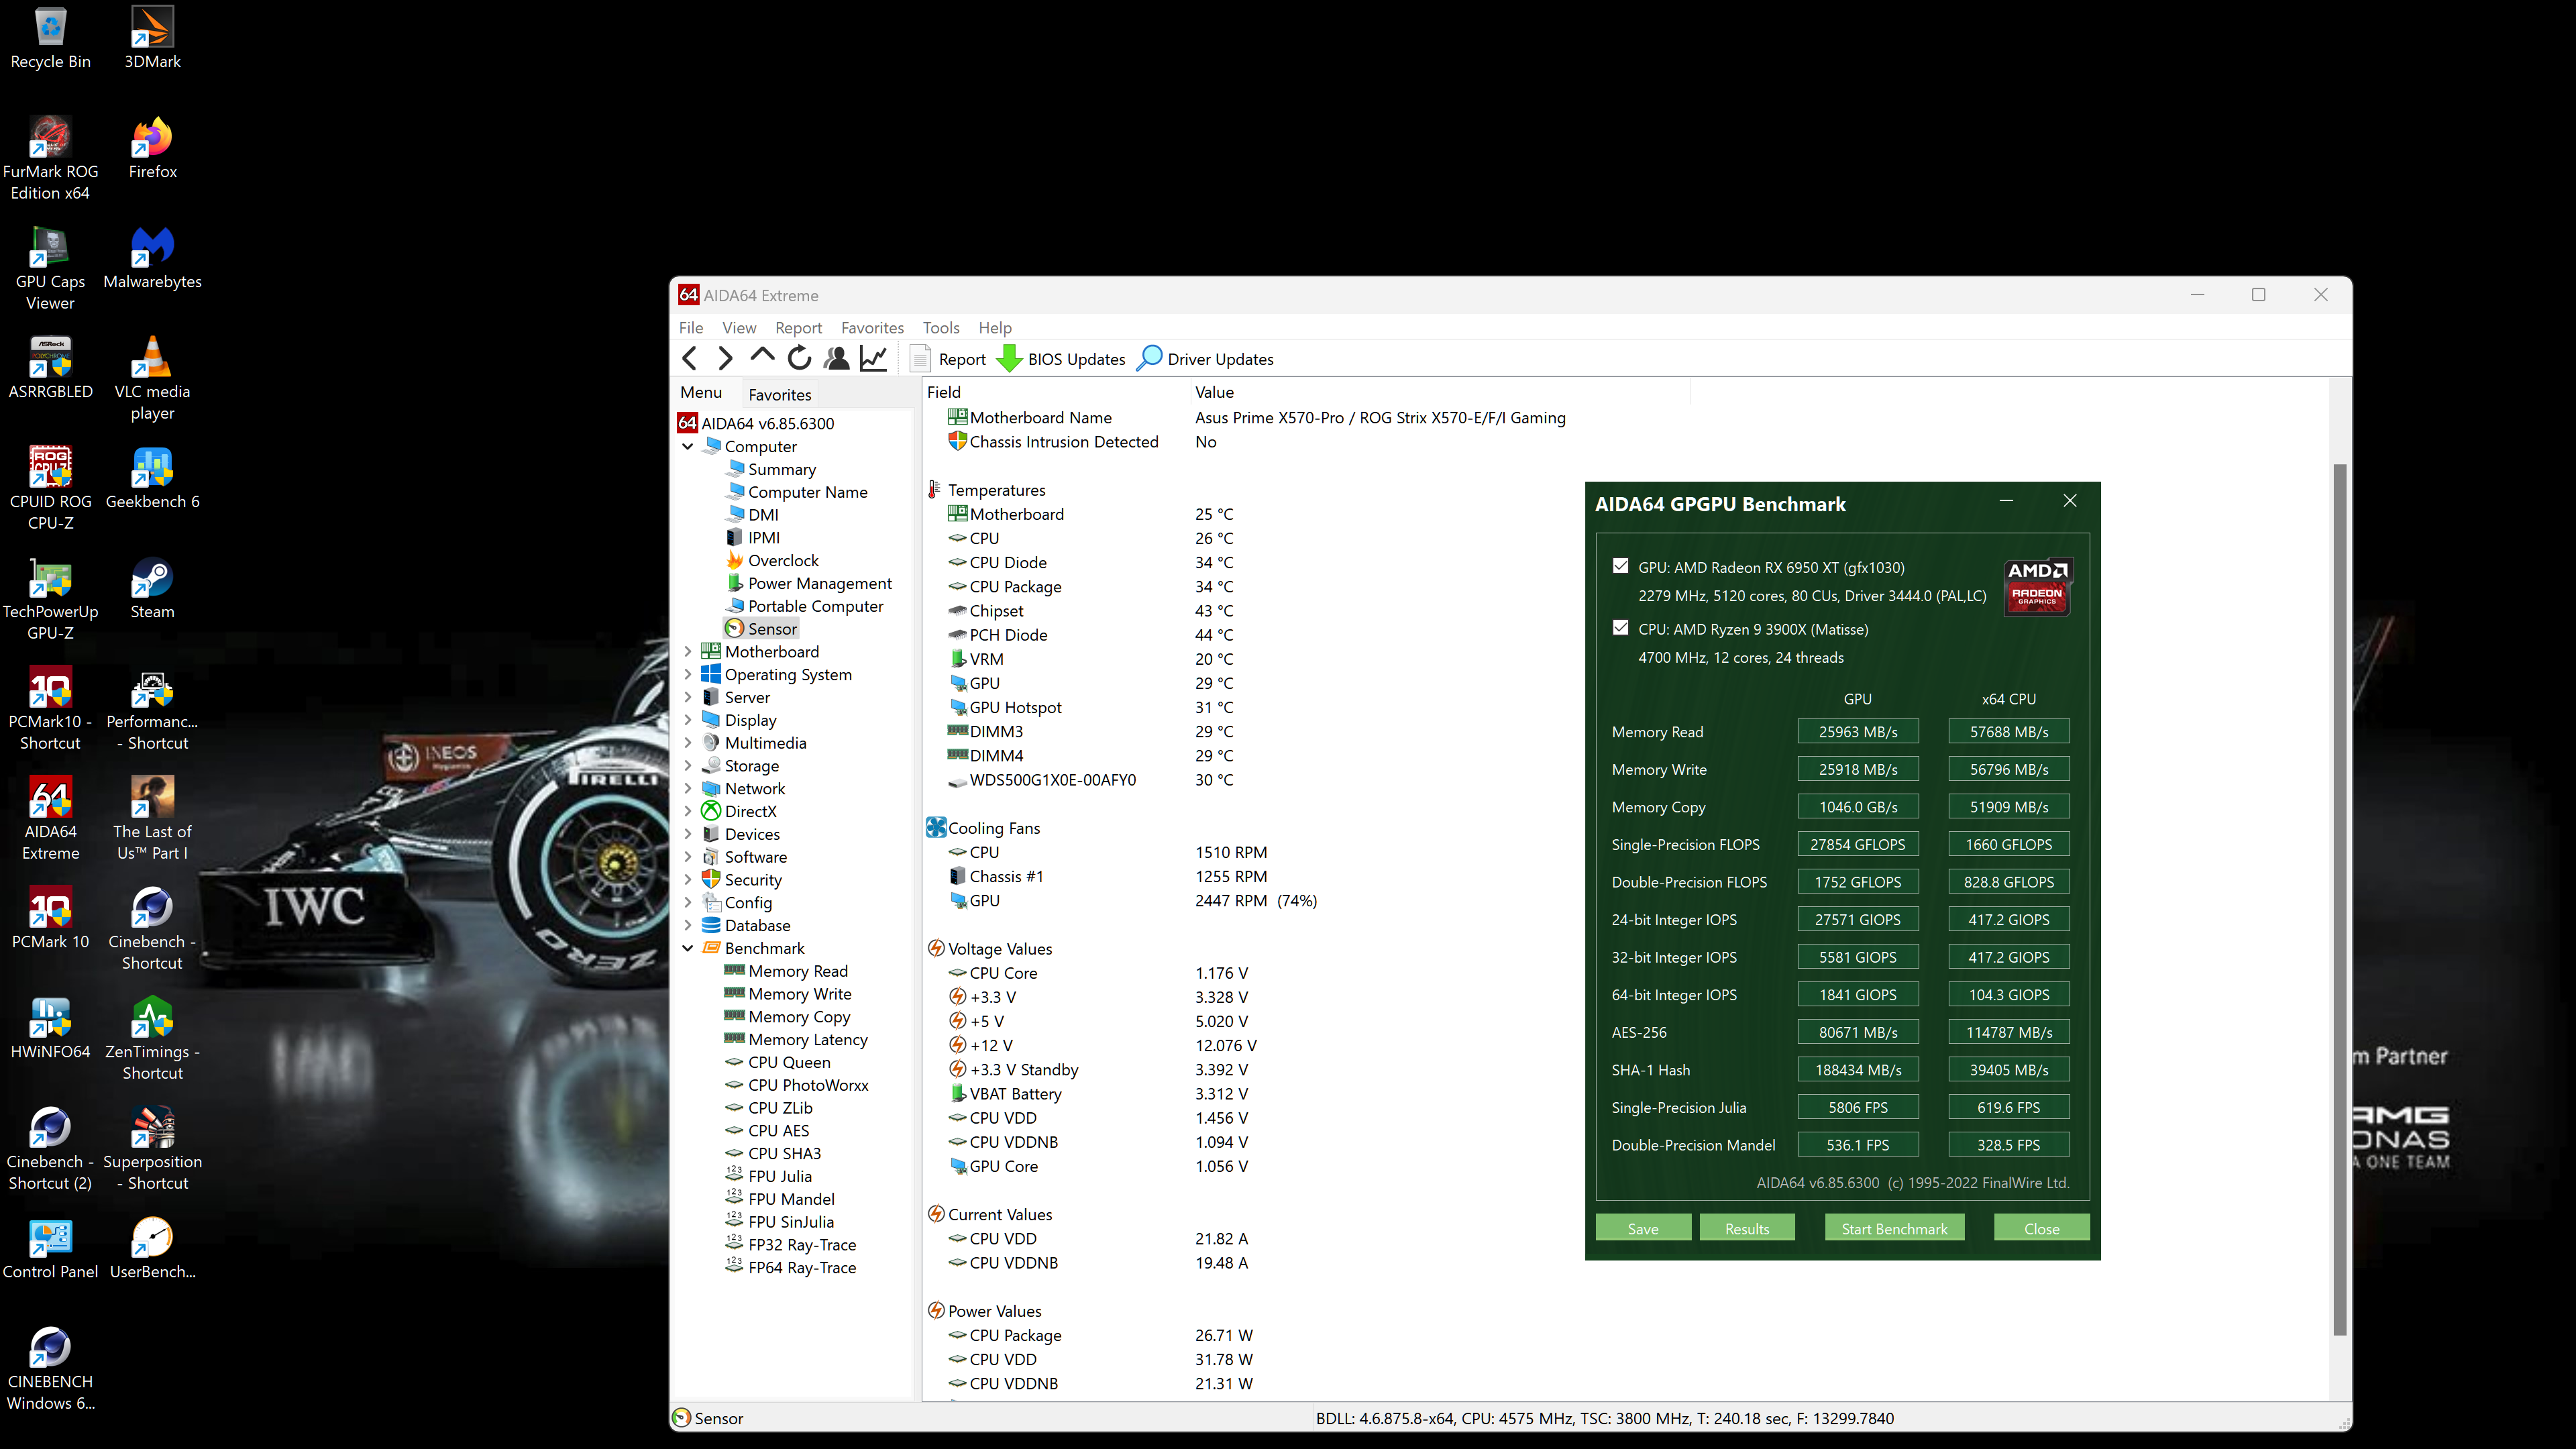Image resolution: width=2576 pixels, height=1449 pixels.
Task: Open the GPU Caps Viewer desktop icon
Action: point(50,270)
